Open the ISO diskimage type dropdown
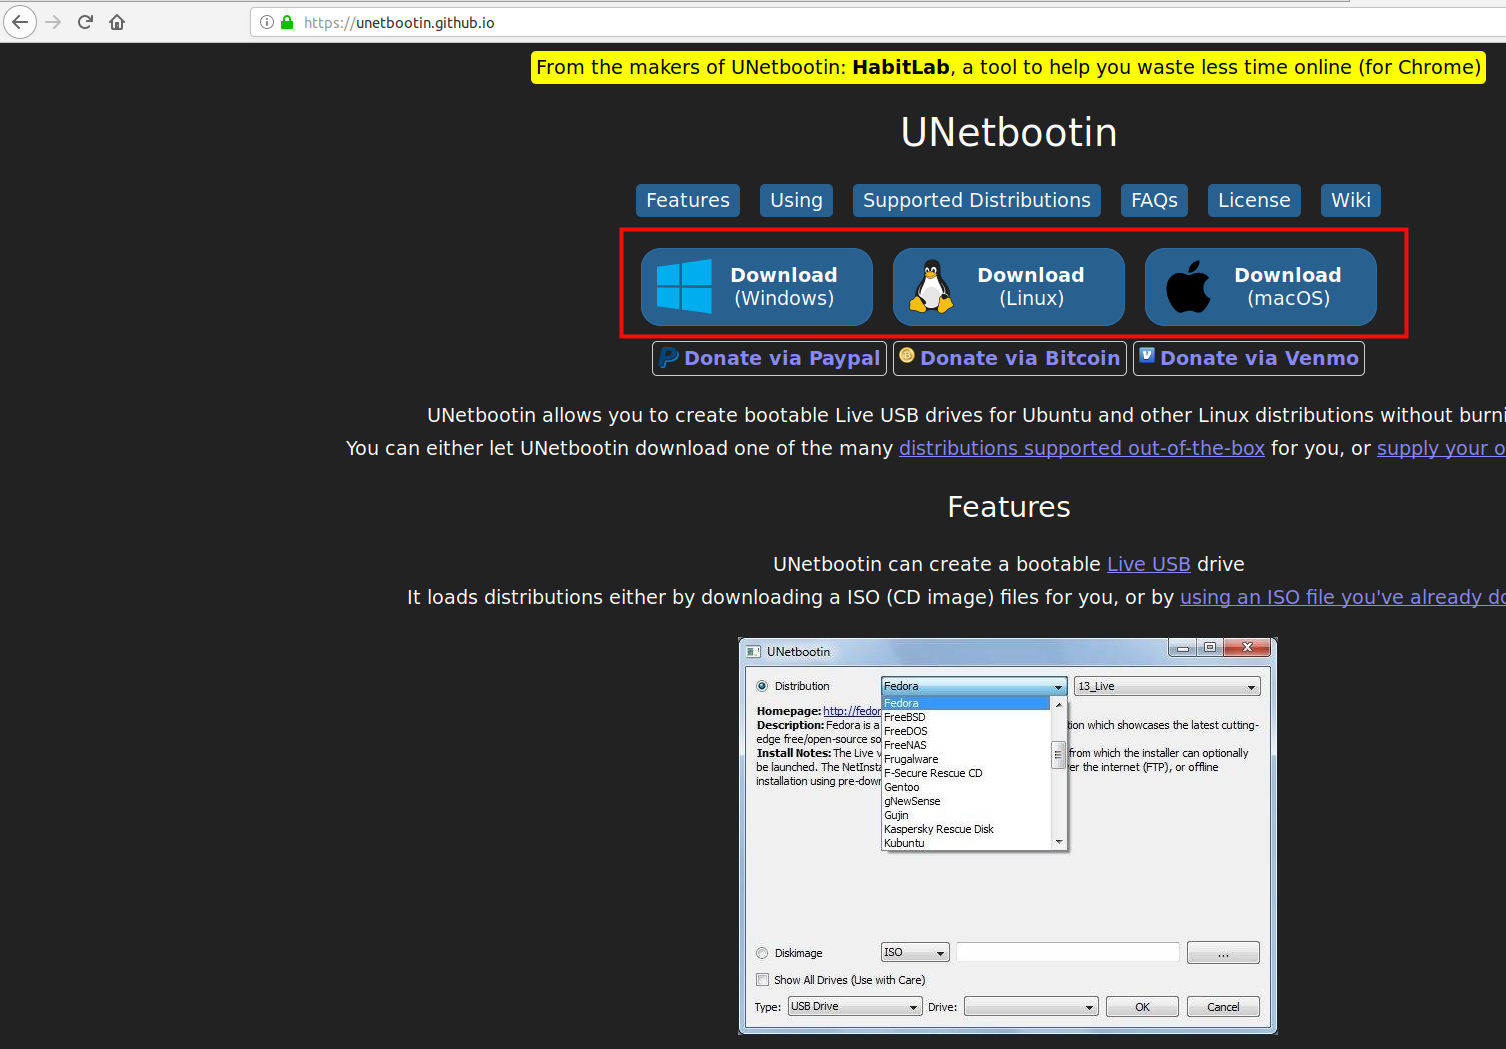Image resolution: width=1506 pixels, height=1049 pixels. (915, 953)
